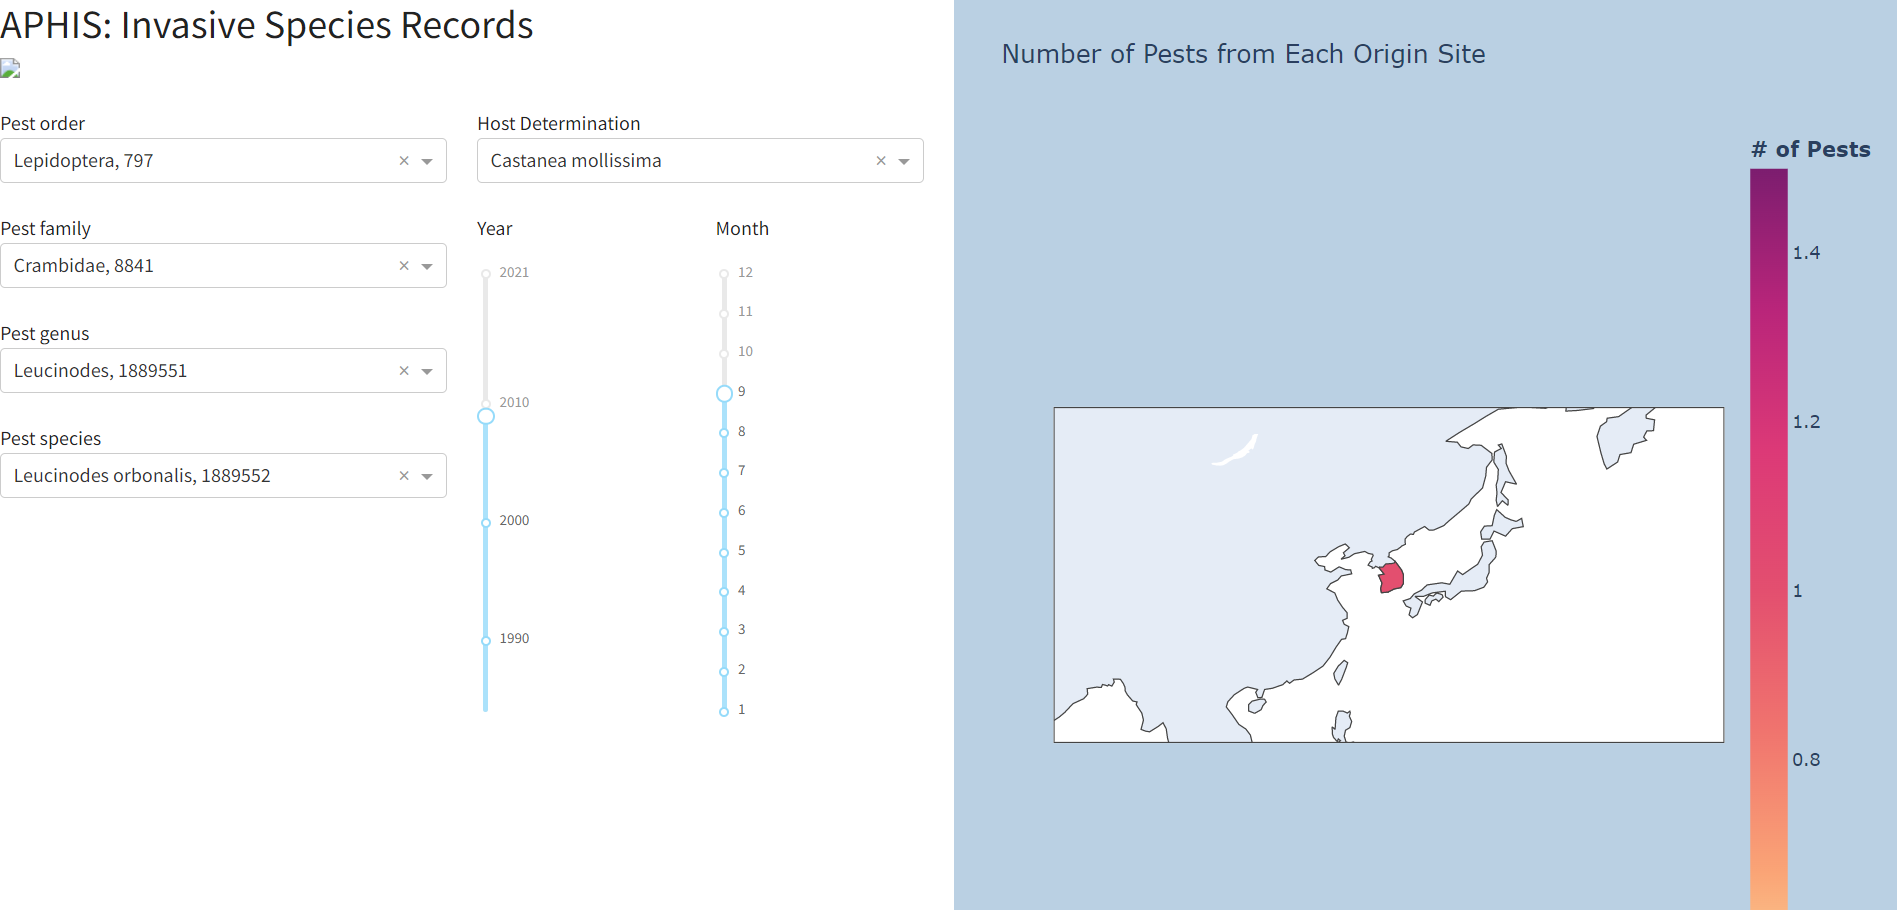Click the broken image icon under the title
This screenshot has width=1897, height=910.
[x=10, y=68]
